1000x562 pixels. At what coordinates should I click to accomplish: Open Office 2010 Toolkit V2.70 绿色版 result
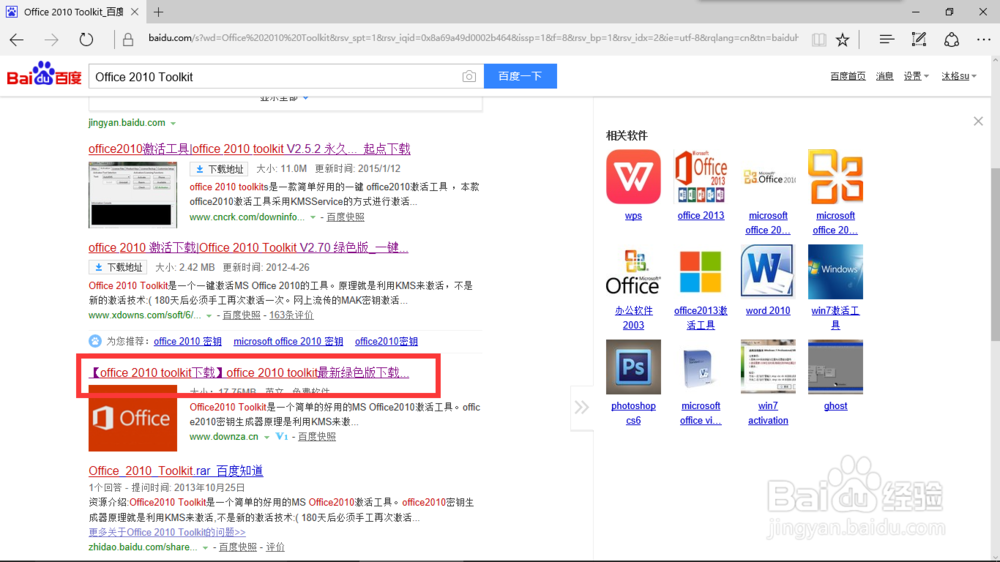click(248, 248)
